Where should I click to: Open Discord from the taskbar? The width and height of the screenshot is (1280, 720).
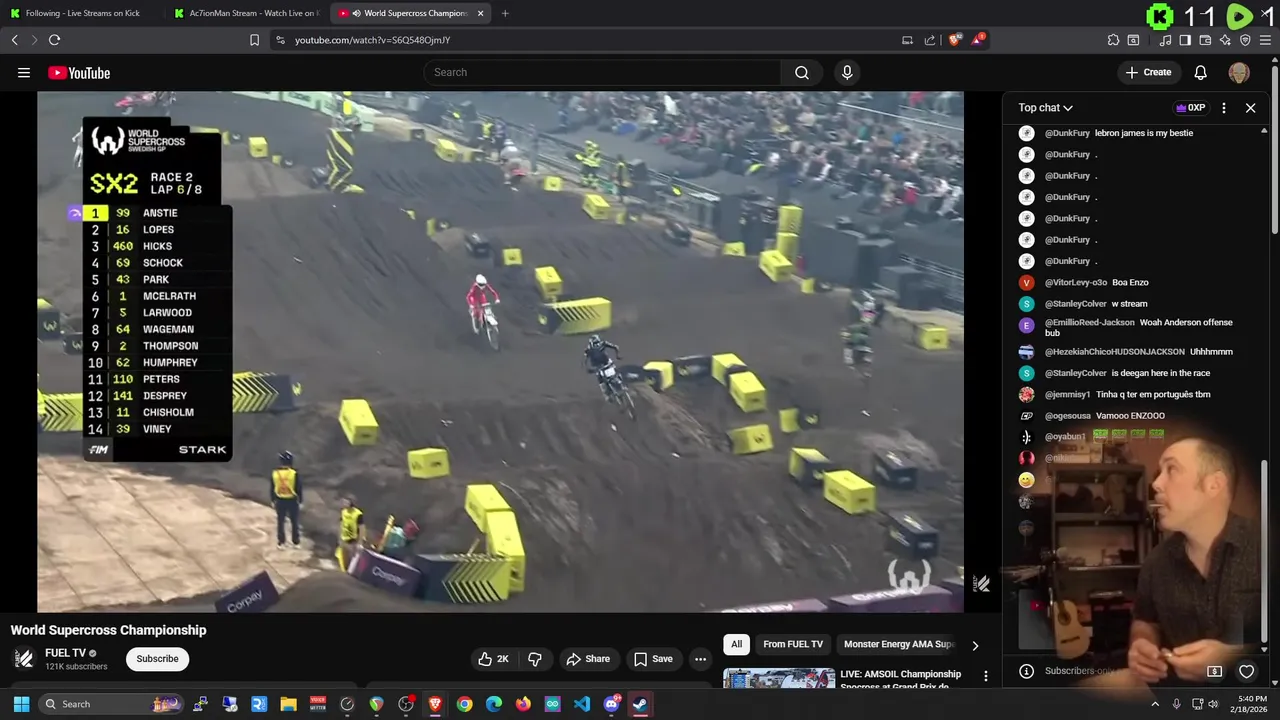611,704
